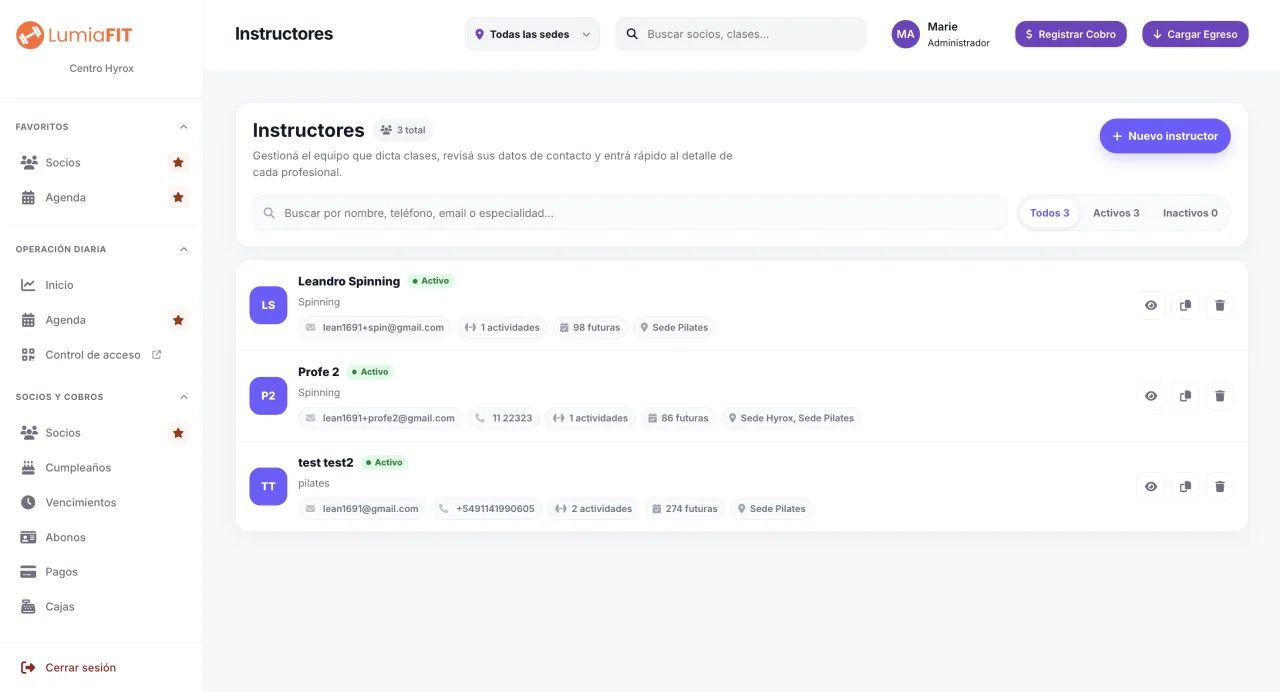This screenshot has width=1280, height=692.
Task: Collapse the Operación Diaria section
Action: pos(183,249)
